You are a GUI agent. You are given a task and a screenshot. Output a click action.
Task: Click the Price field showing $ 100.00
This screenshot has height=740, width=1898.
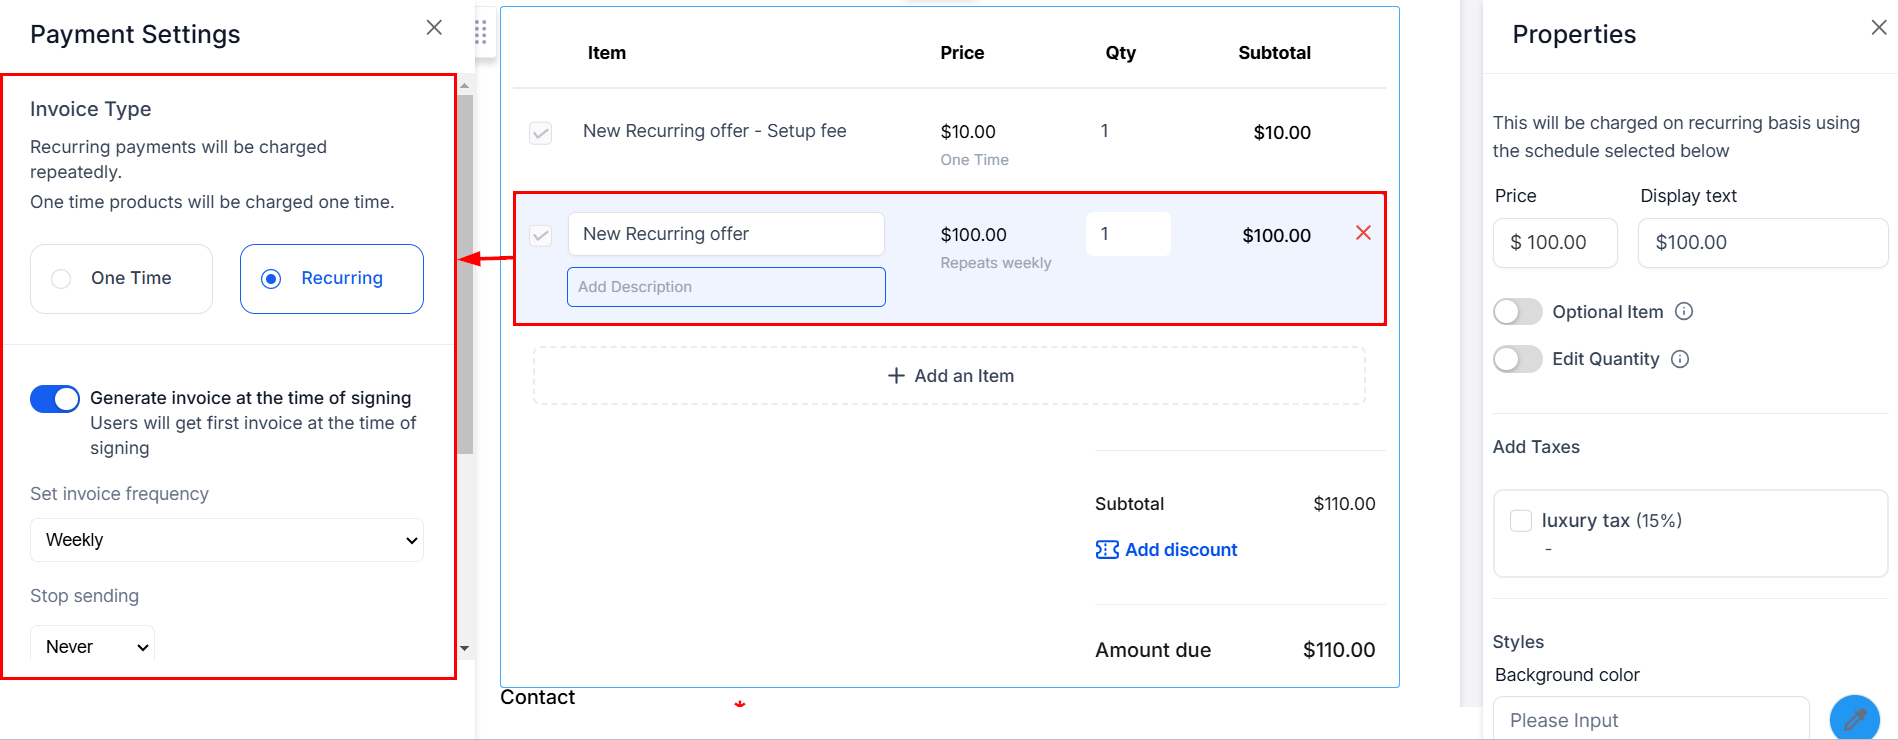click(x=1555, y=243)
